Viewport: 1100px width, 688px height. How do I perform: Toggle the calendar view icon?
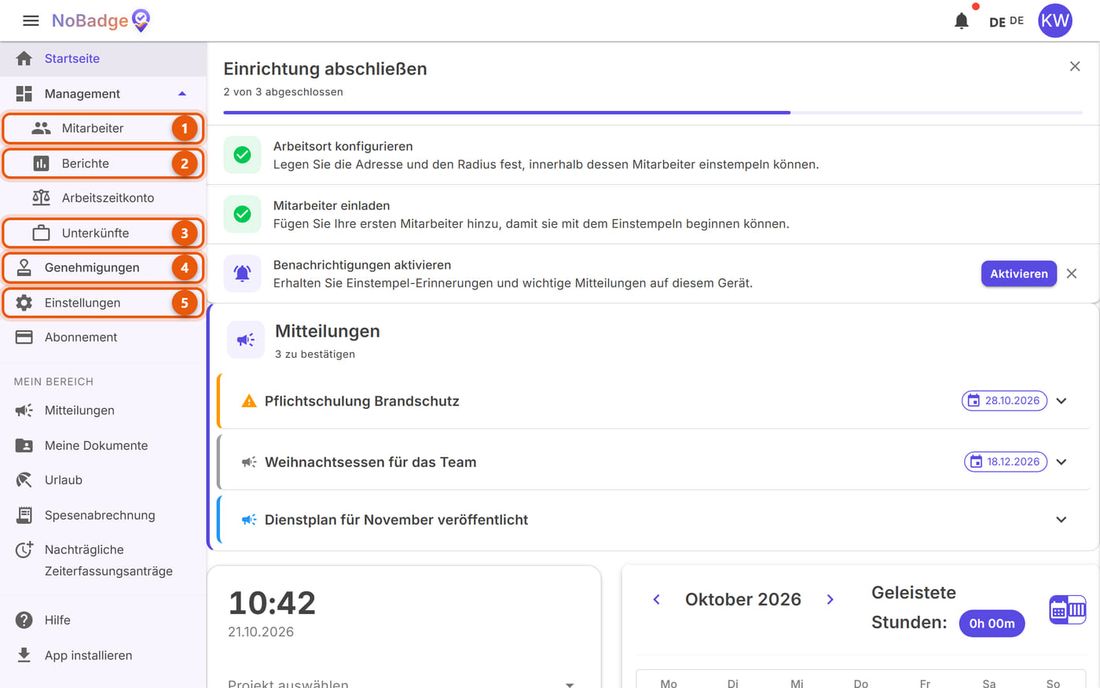point(1067,609)
